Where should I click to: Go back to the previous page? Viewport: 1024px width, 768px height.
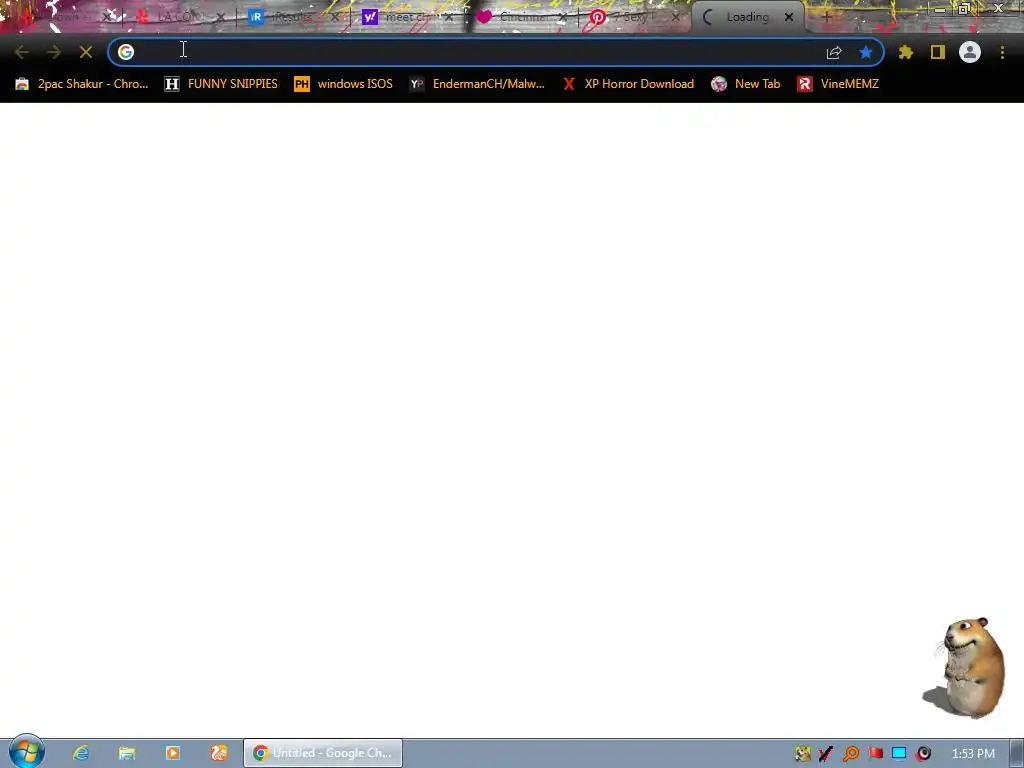(22, 52)
